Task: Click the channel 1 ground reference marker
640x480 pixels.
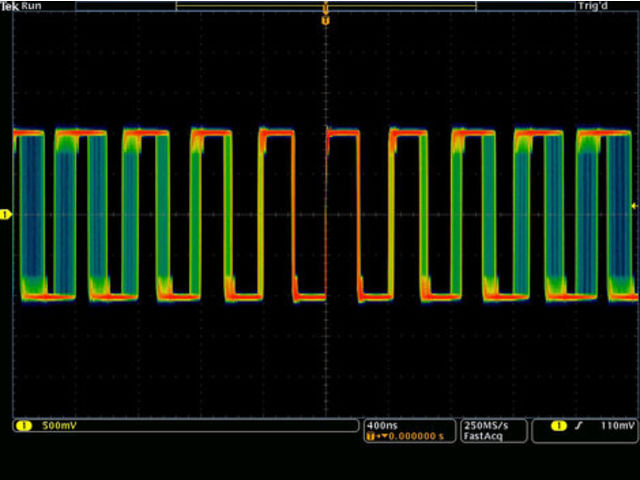Action: point(5,214)
